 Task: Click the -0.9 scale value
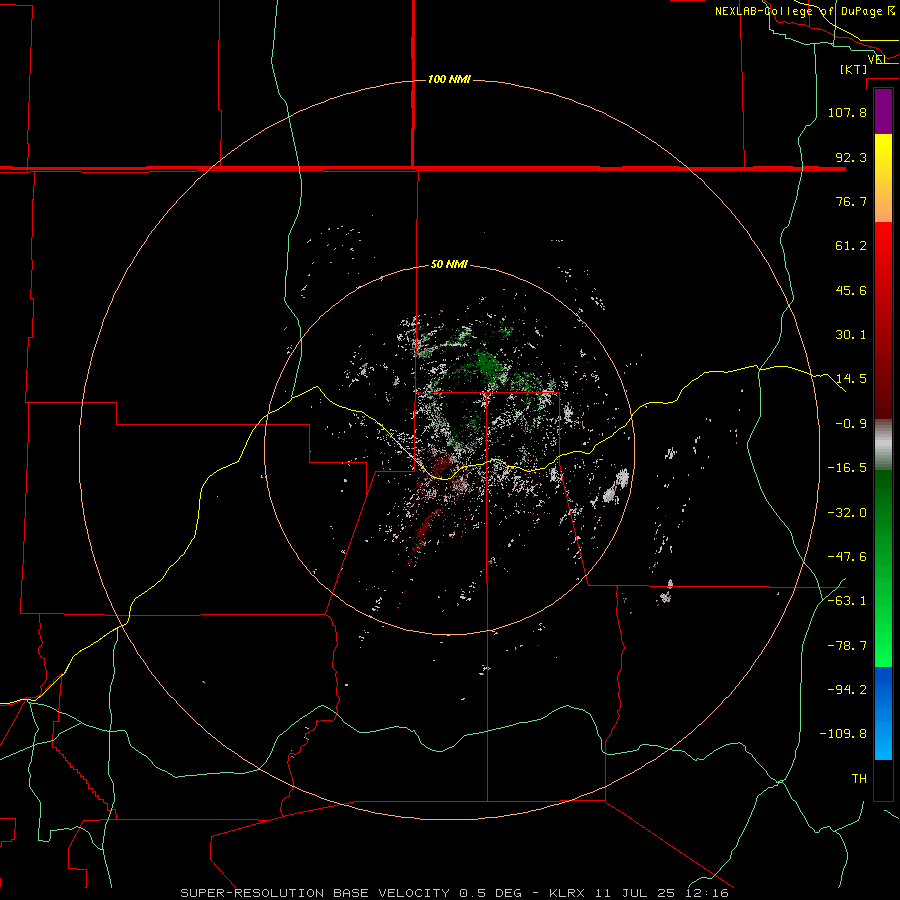[x=851, y=424]
